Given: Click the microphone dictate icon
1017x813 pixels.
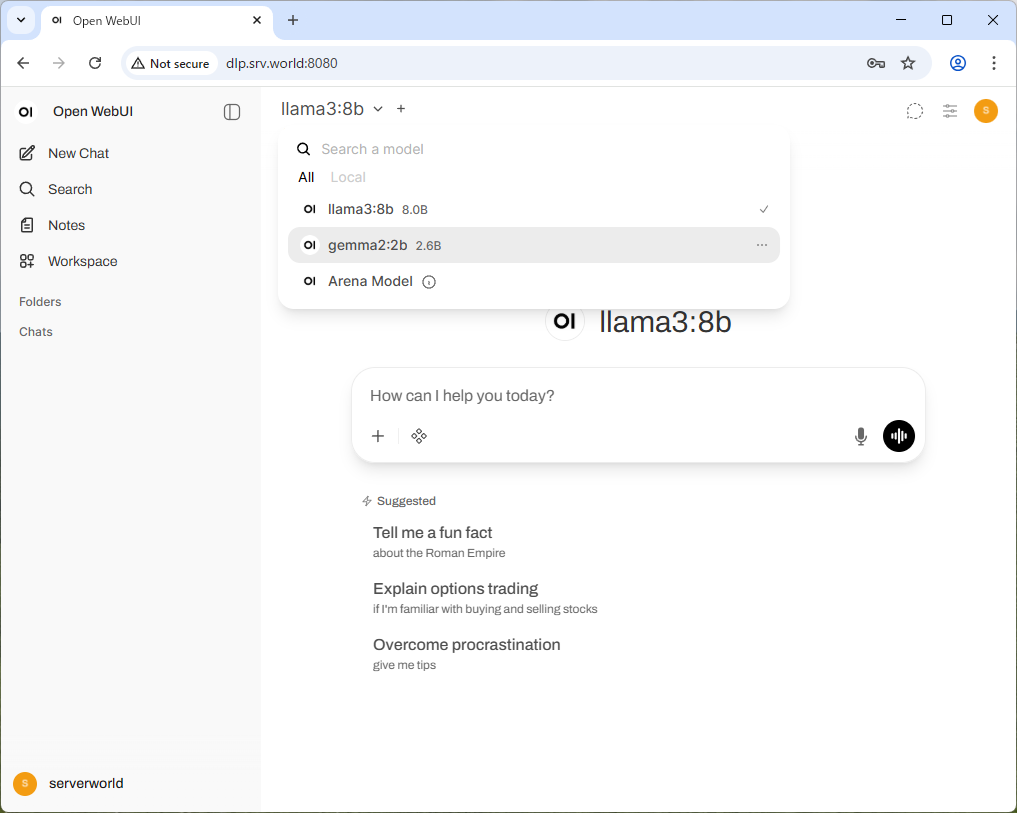Looking at the screenshot, I should click(x=860, y=436).
